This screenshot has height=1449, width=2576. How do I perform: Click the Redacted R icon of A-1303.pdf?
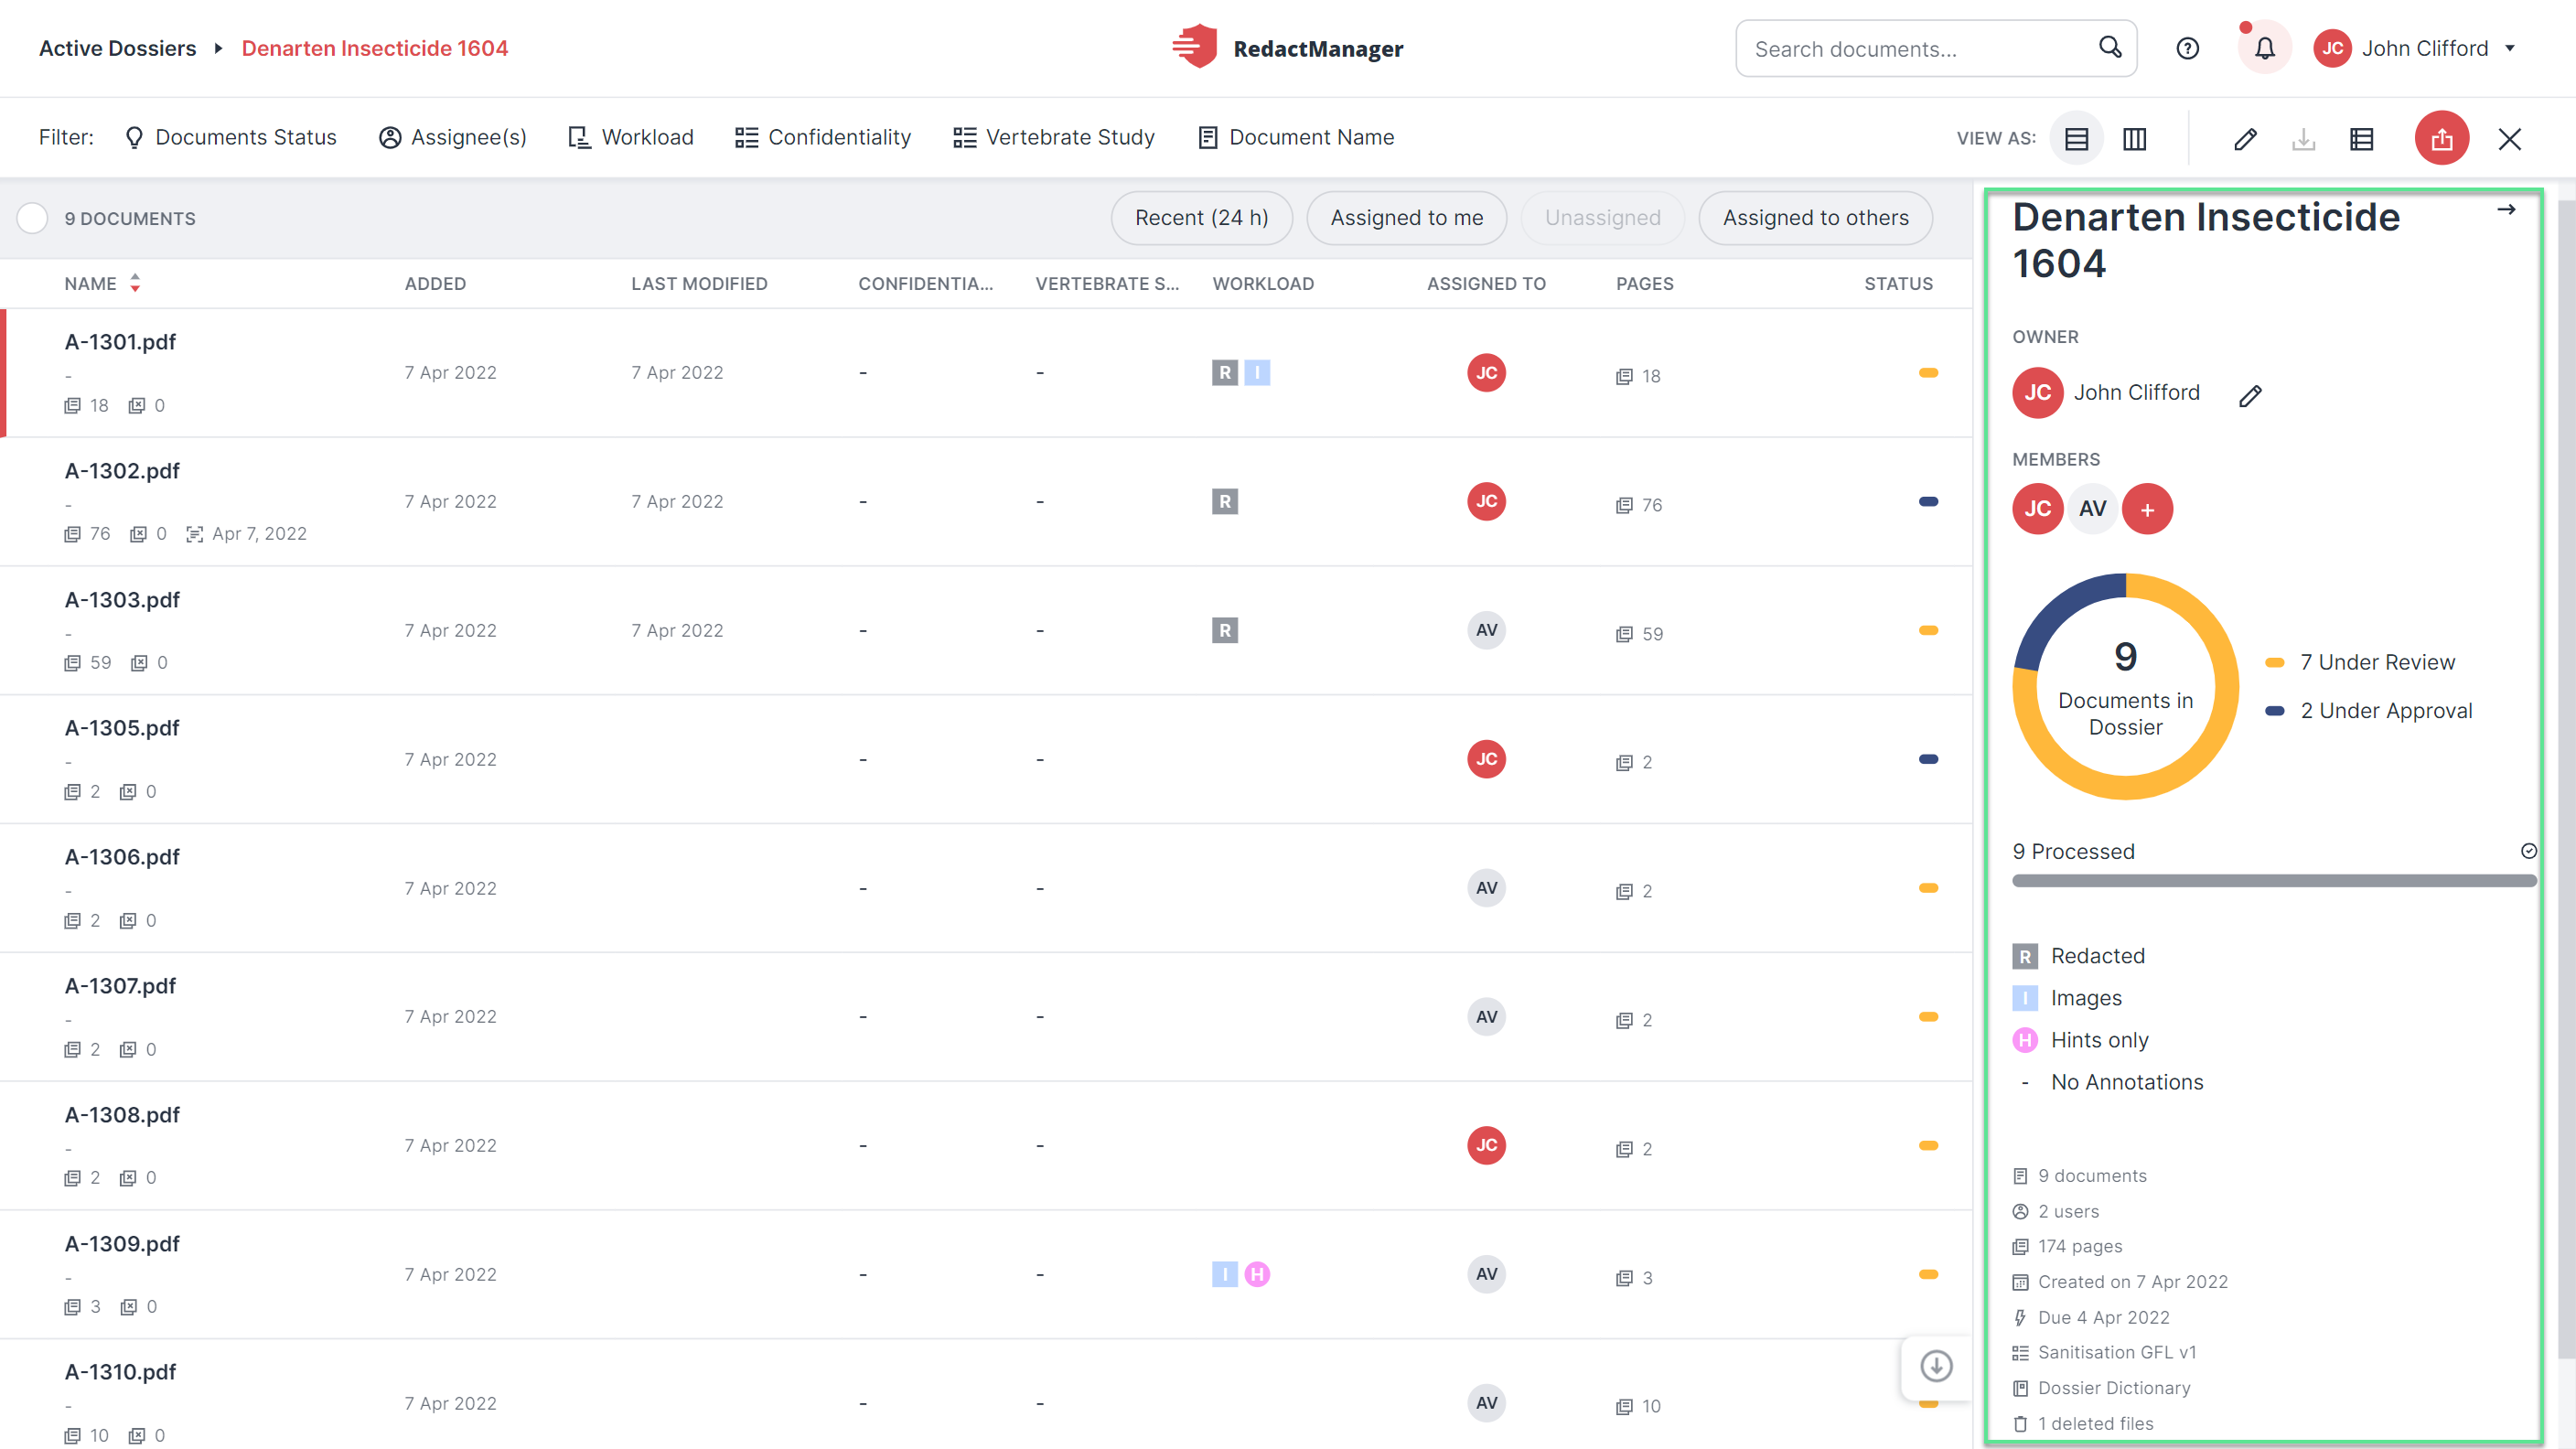coord(1224,630)
